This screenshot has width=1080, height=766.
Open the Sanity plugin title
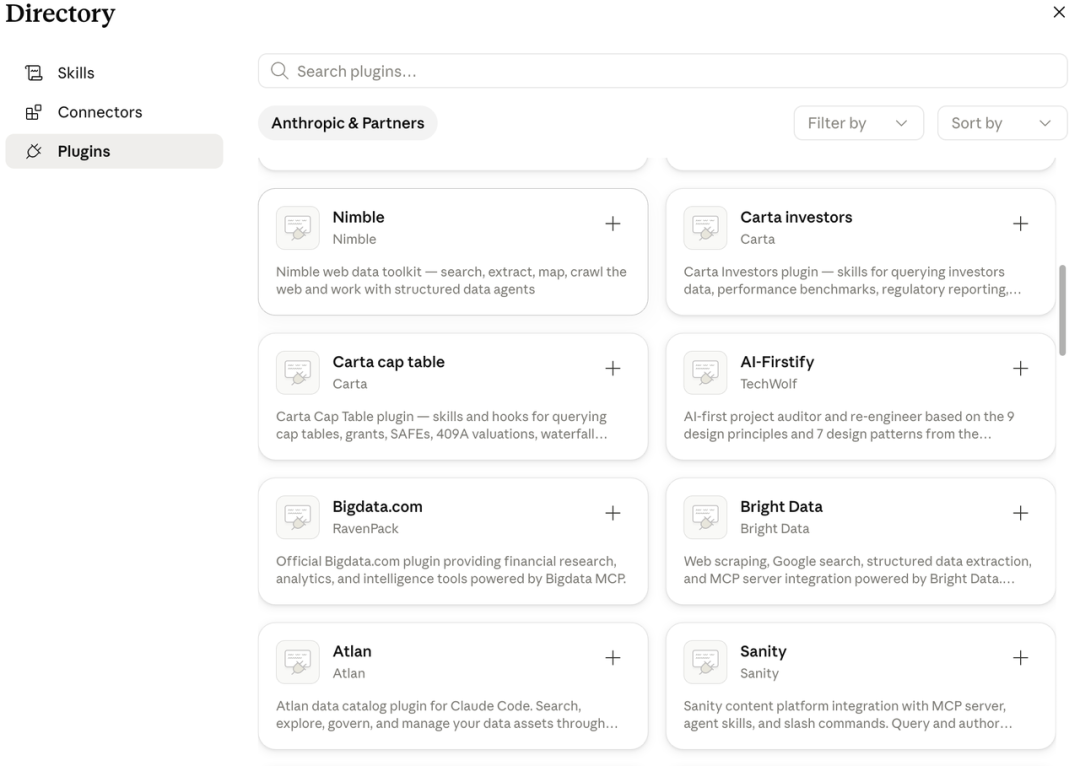763,651
